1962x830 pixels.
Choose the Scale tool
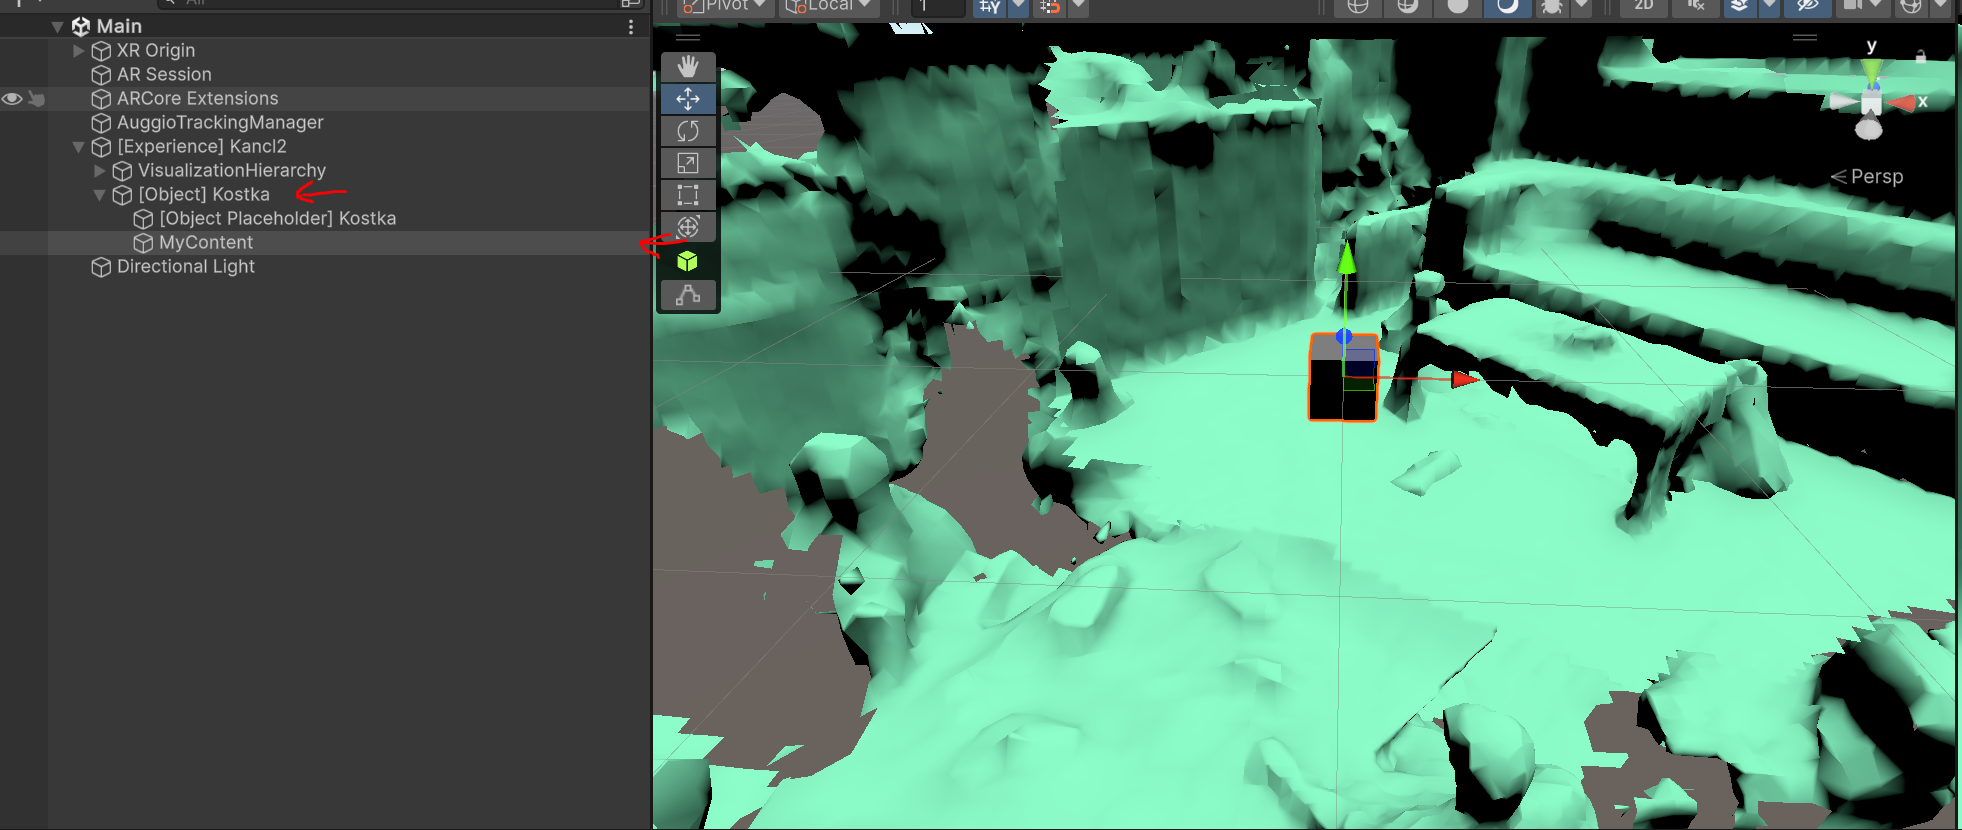(x=688, y=163)
